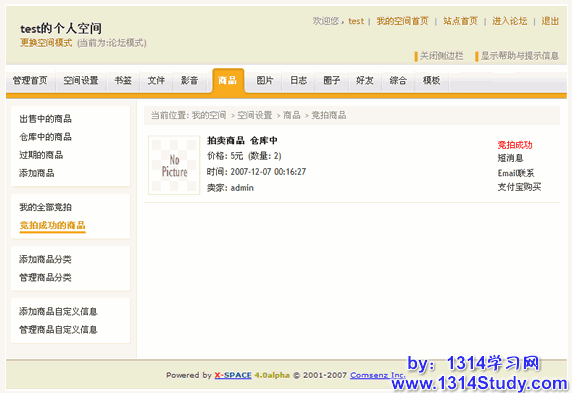The image size is (572, 393).
Task: Click seller name admin
Action: tap(242, 188)
